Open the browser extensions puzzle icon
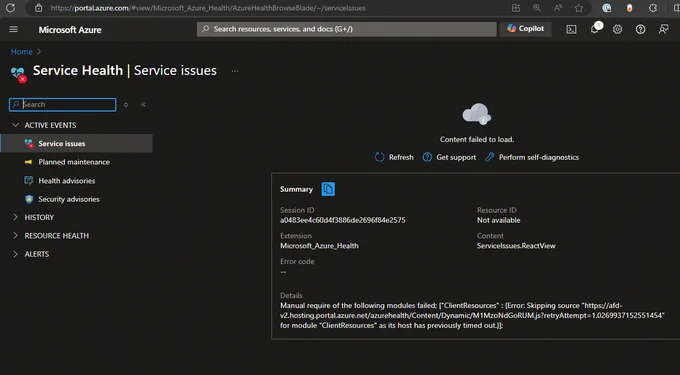The image size is (680, 375). (x=653, y=8)
